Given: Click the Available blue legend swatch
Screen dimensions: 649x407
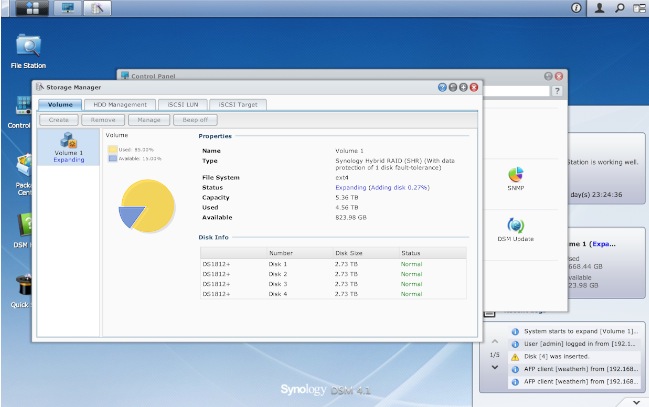Looking at the screenshot, I should (113, 159).
